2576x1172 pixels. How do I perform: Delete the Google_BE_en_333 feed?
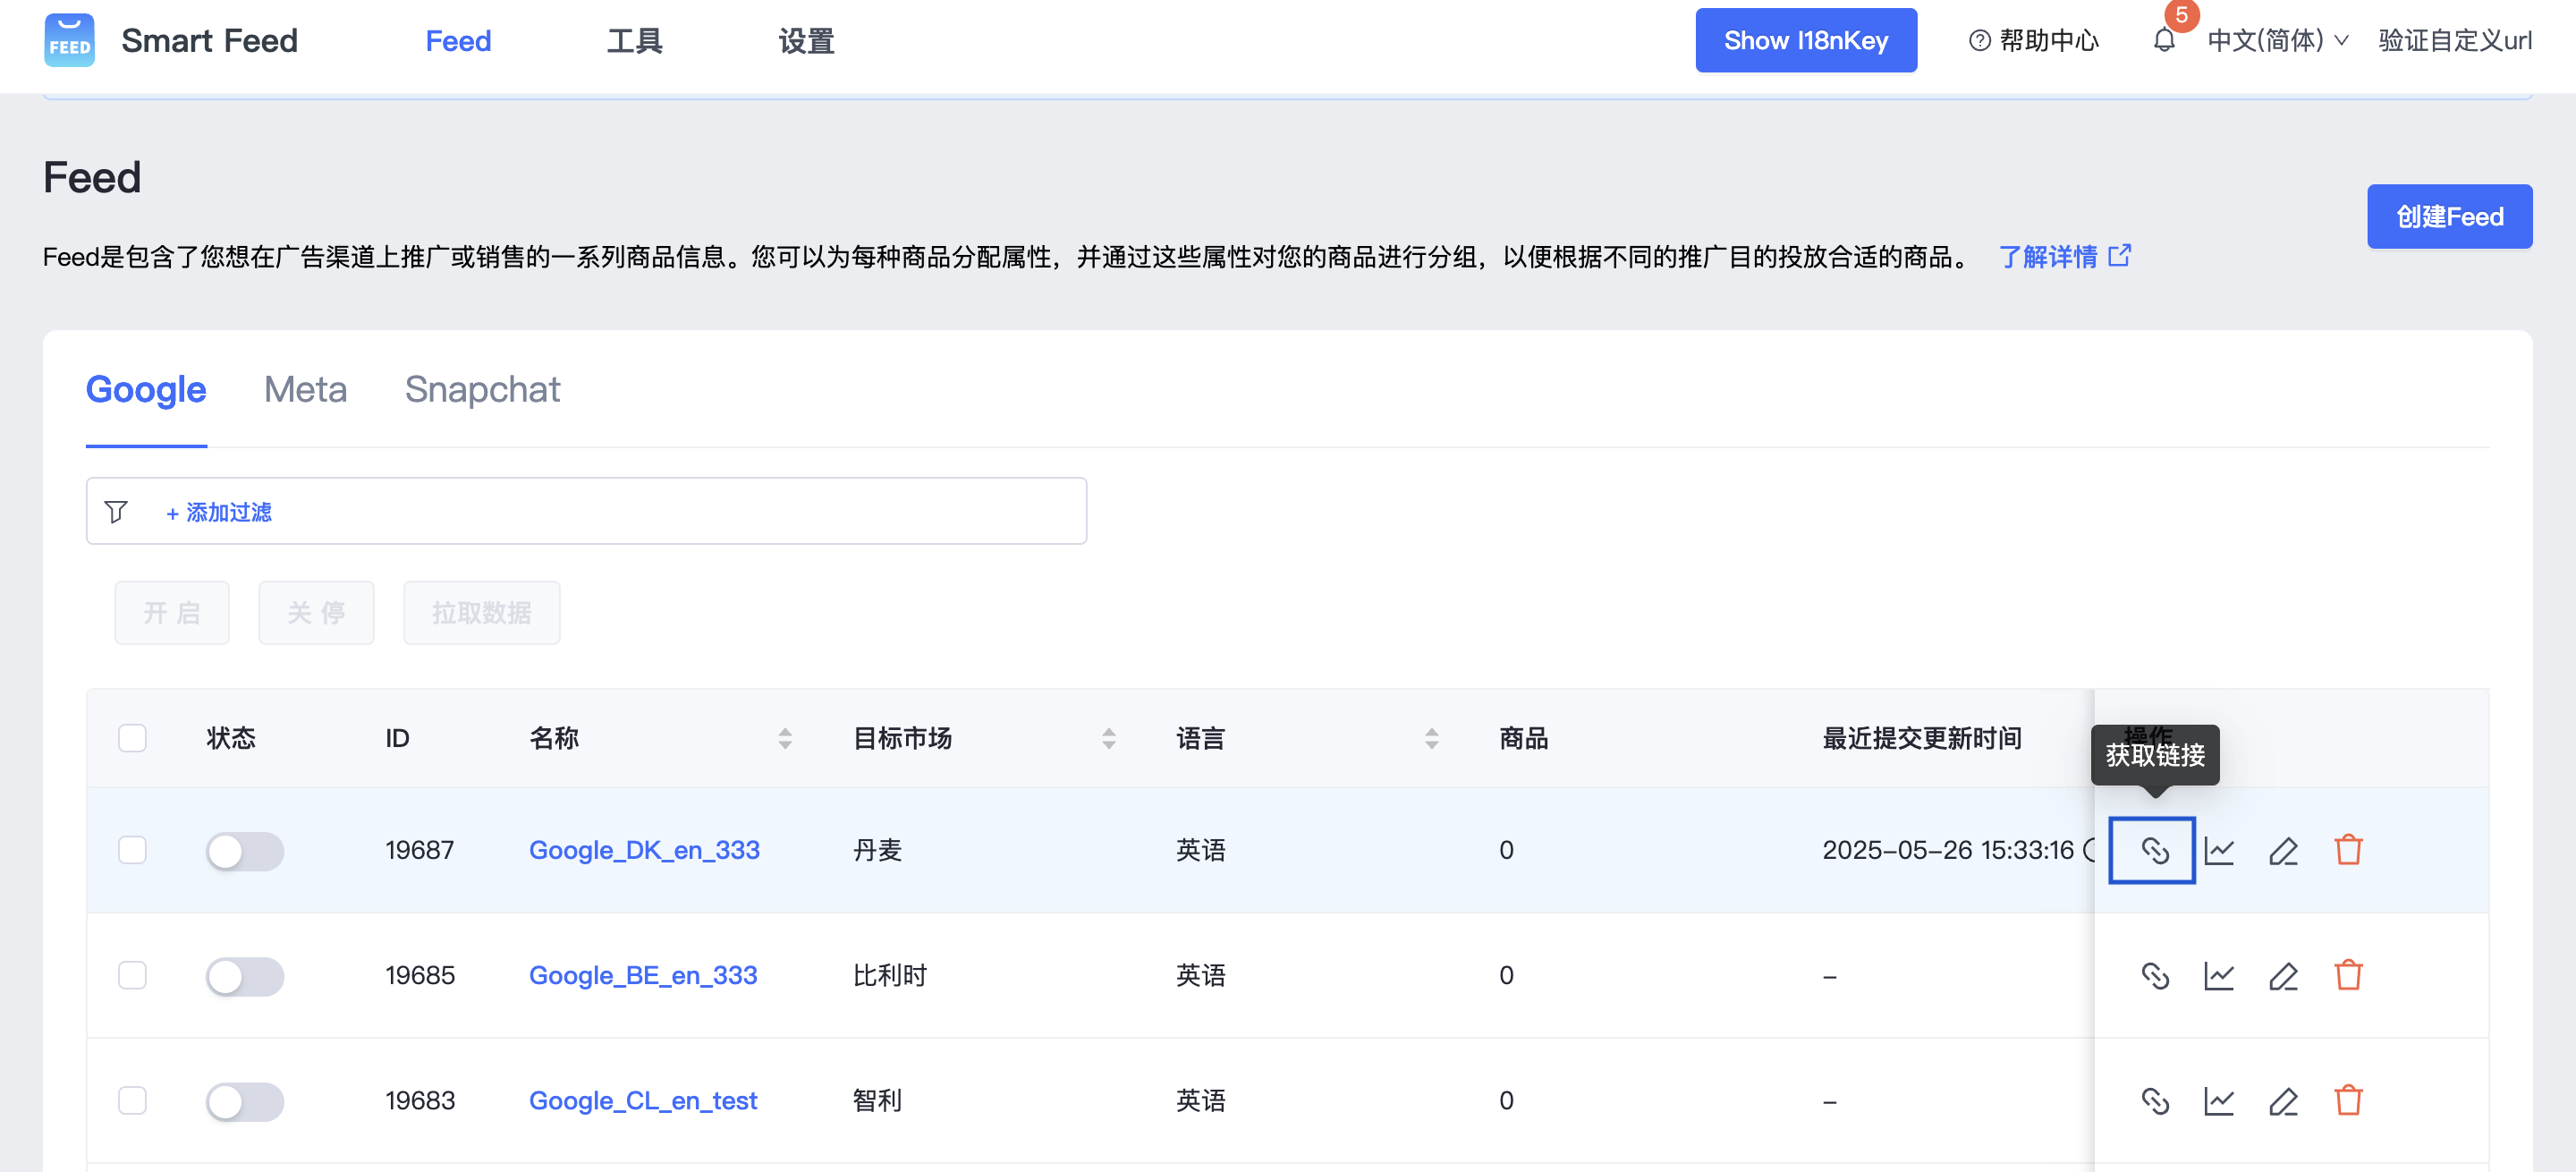click(x=2348, y=975)
